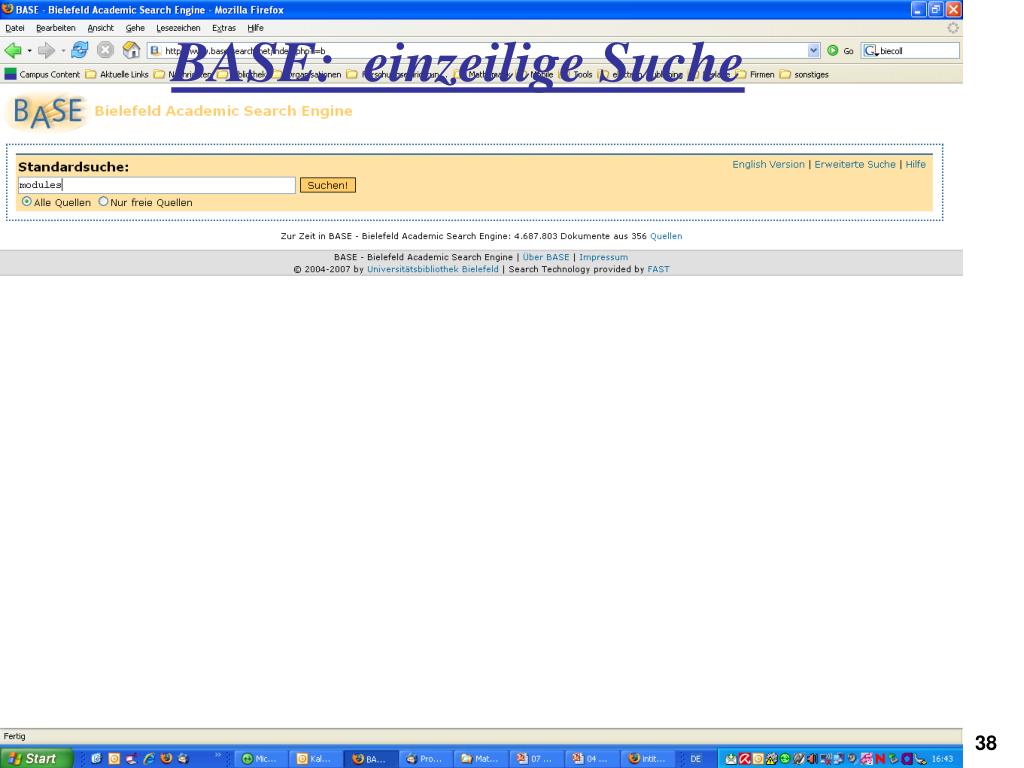Switch to the 07 ... PowerPoint taskbar window
The image size is (1024, 768).
[x=535, y=759]
